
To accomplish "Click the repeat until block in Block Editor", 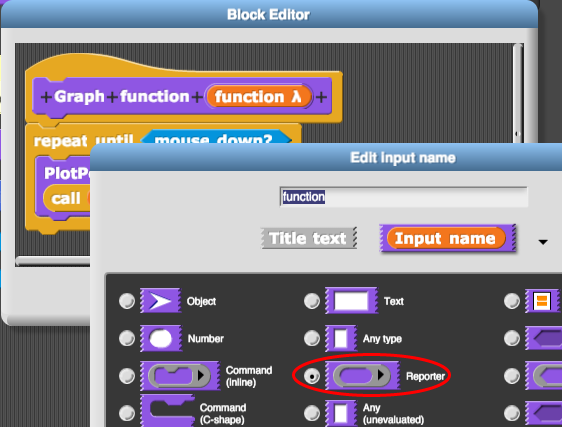I will (83, 140).
